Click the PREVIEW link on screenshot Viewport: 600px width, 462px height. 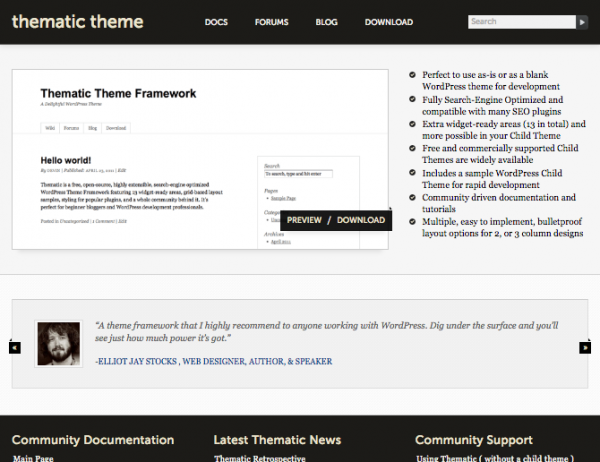pos(304,220)
